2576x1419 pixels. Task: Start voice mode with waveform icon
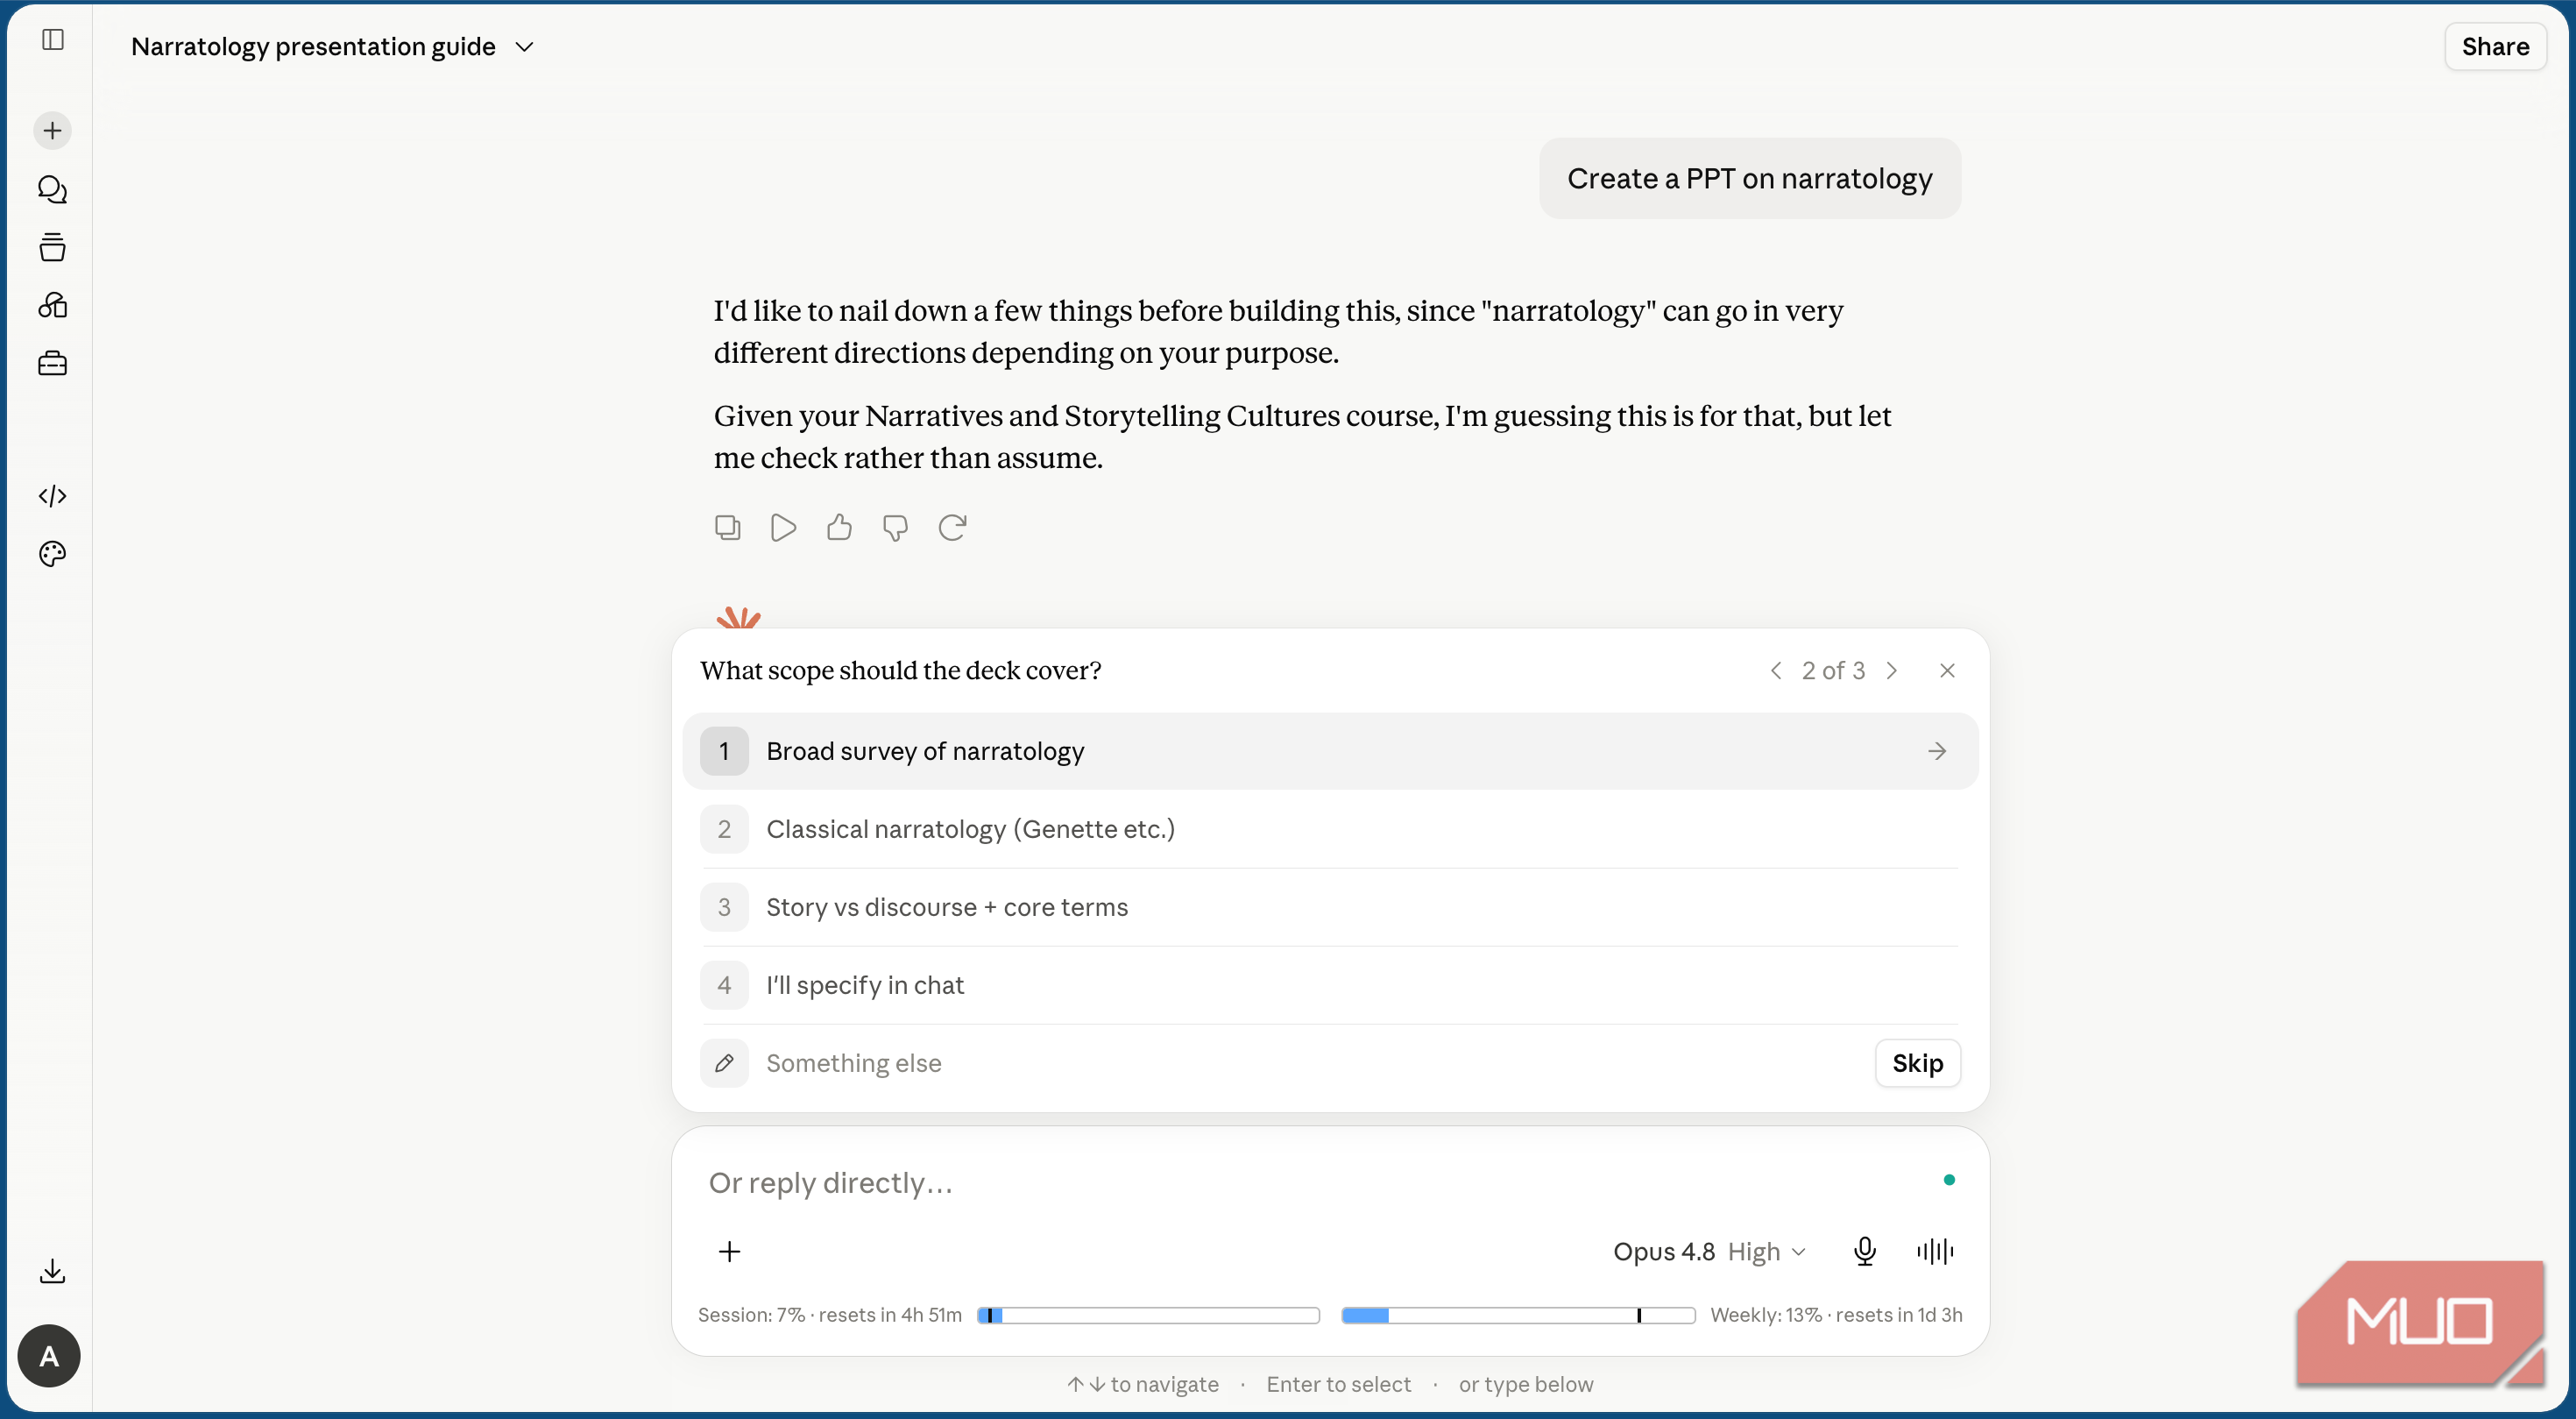pyautogui.click(x=1935, y=1251)
